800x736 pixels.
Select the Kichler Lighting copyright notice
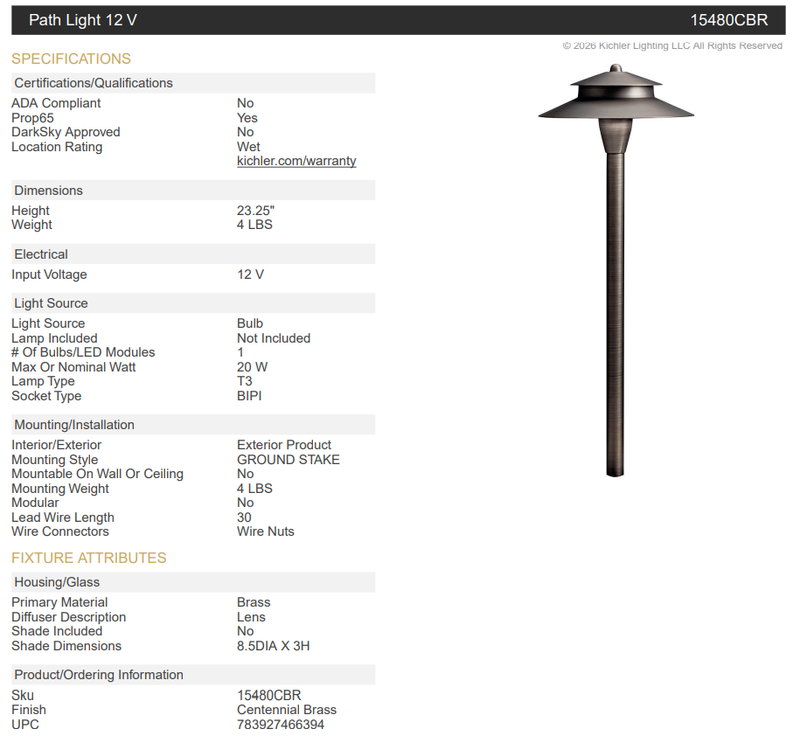pyautogui.click(x=672, y=45)
